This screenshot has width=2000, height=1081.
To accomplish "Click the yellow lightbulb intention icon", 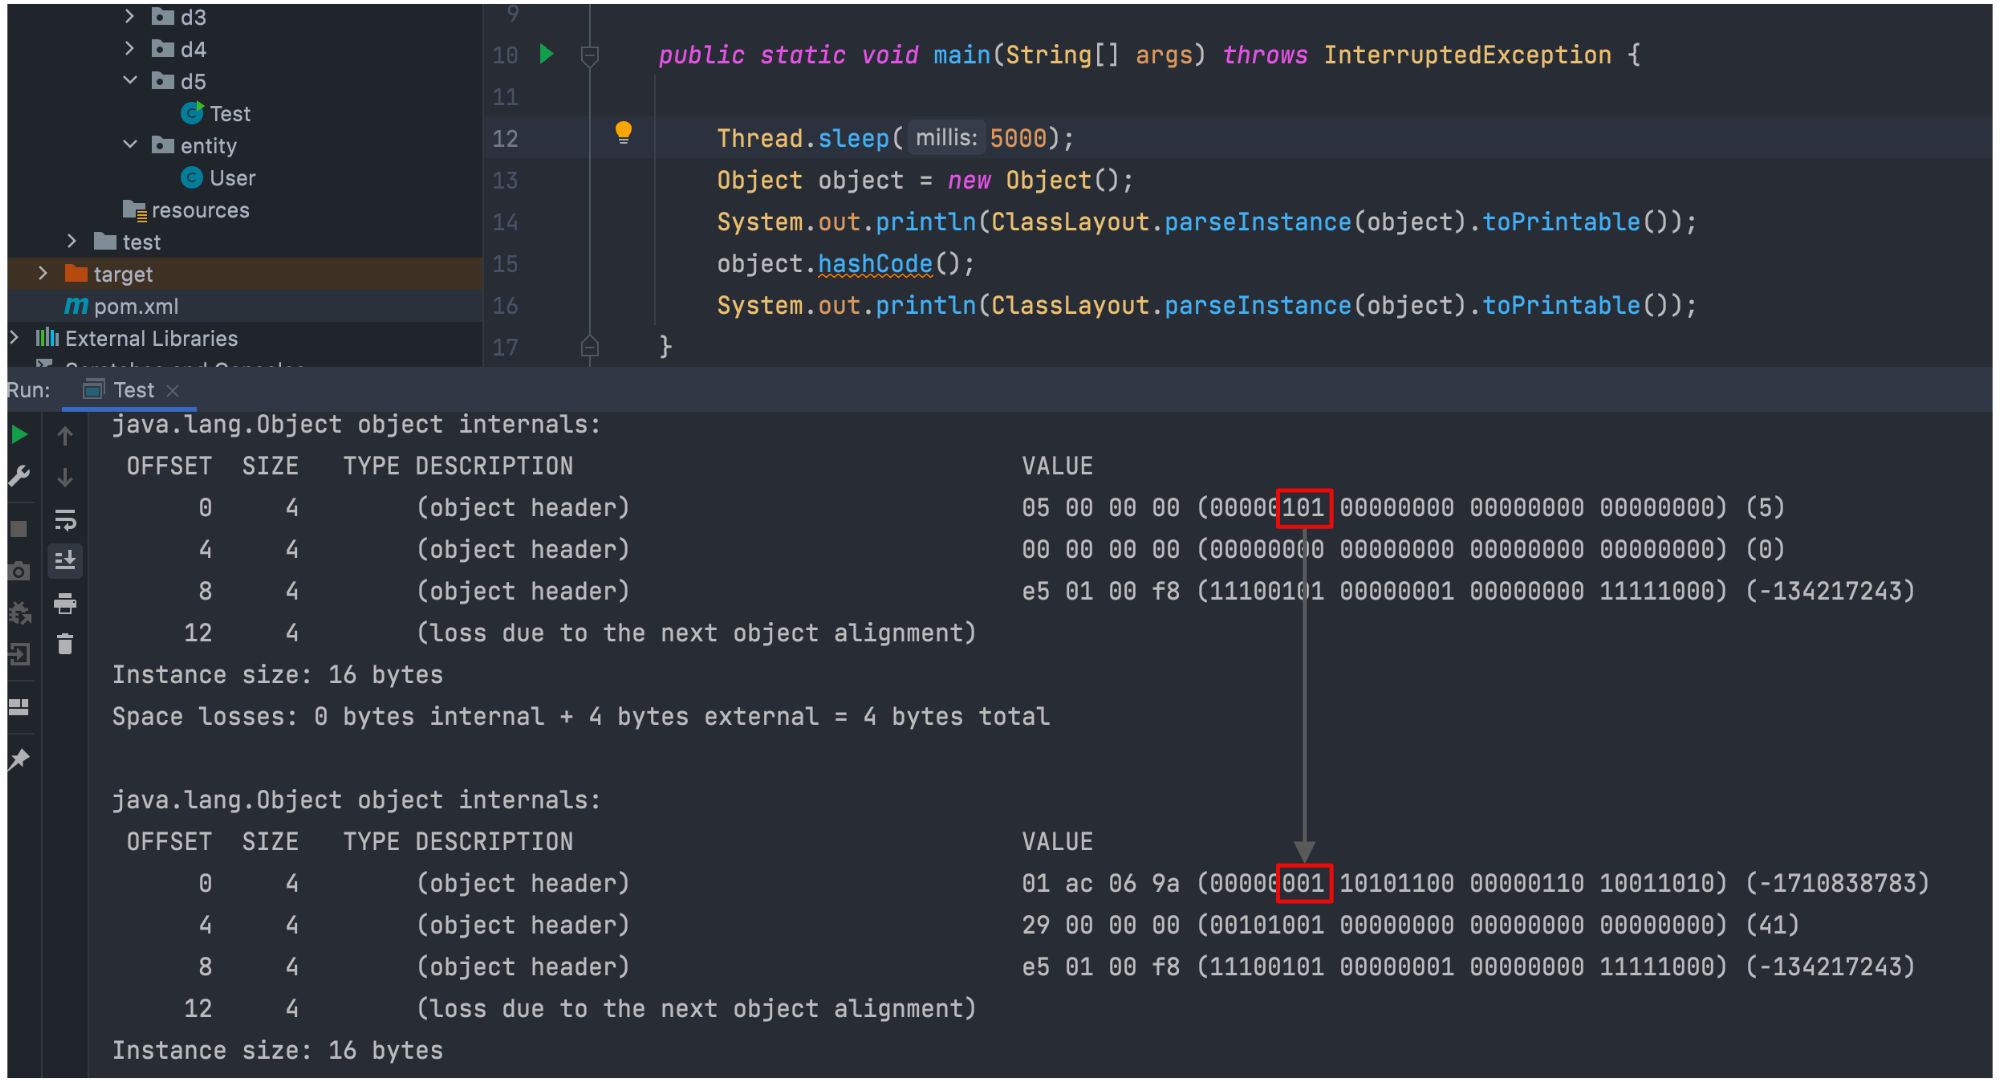I will coord(623,132).
